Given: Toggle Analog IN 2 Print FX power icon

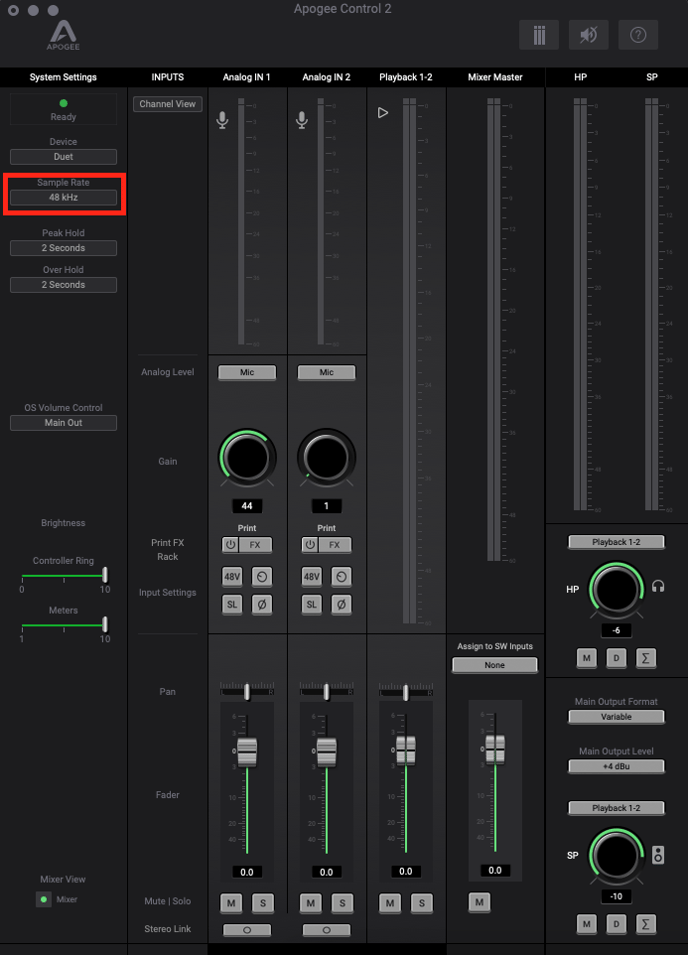Looking at the screenshot, I should (x=310, y=544).
